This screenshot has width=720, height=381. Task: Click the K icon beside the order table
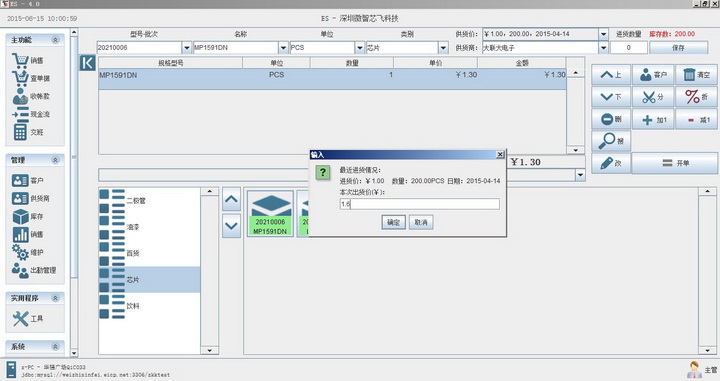pyautogui.click(x=87, y=63)
